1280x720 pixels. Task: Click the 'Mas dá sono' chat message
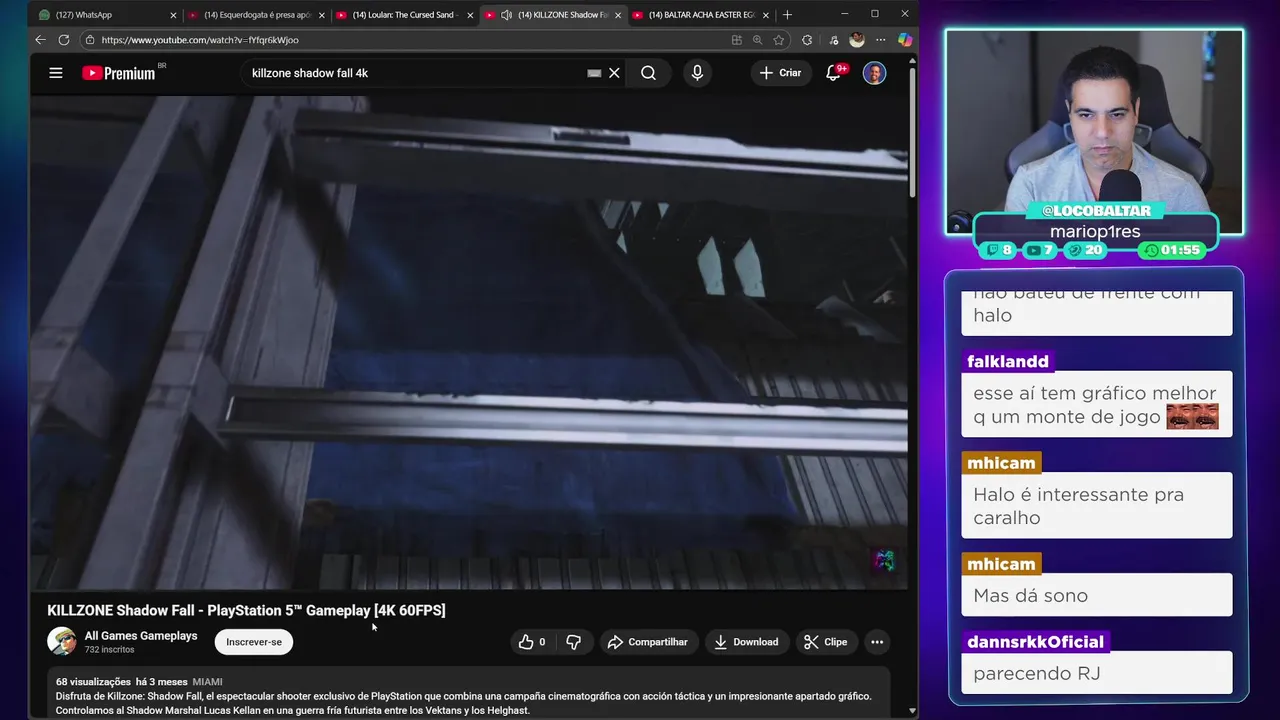tap(1096, 596)
